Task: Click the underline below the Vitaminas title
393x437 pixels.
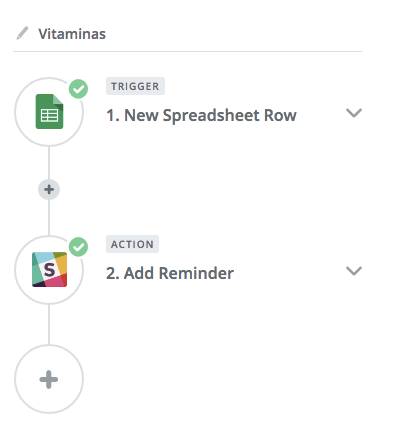Action: tap(187, 52)
